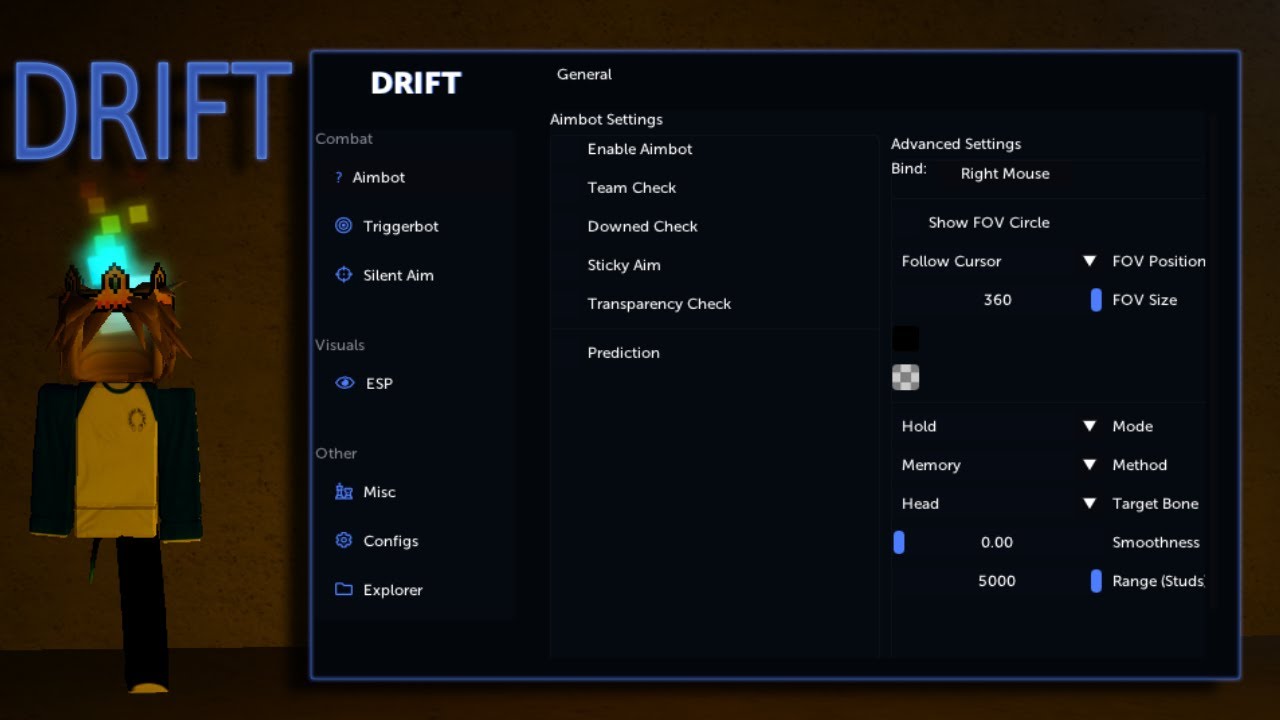Click the Misc icon in the sidebar
Screen dimensions: 1280x720
[x=343, y=492]
